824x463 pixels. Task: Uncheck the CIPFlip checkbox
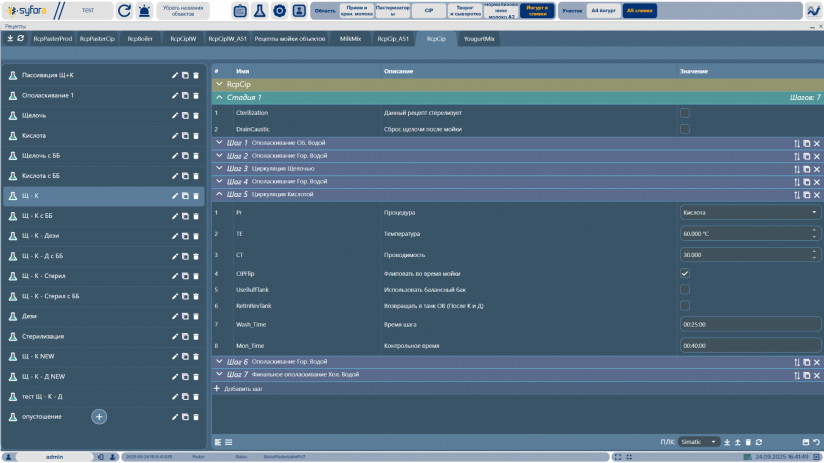[685, 273]
